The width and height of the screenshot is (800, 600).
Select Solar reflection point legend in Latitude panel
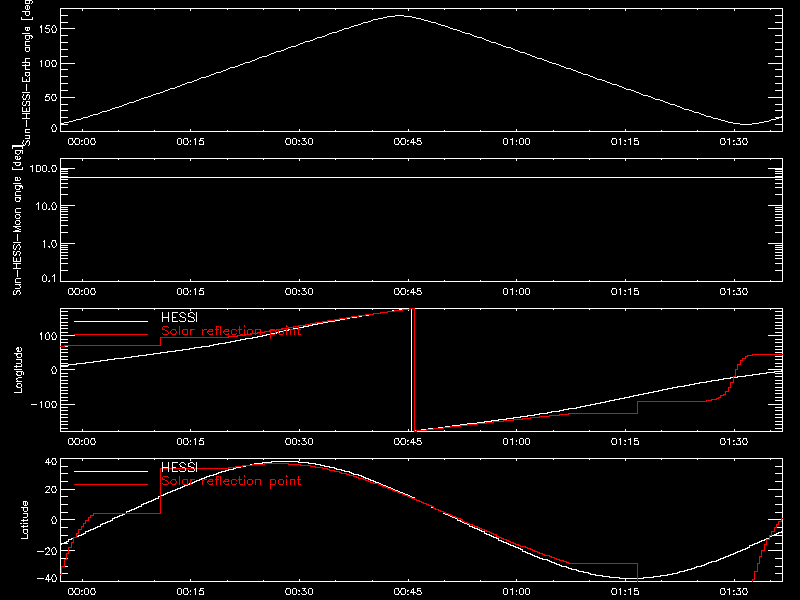click(231, 481)
